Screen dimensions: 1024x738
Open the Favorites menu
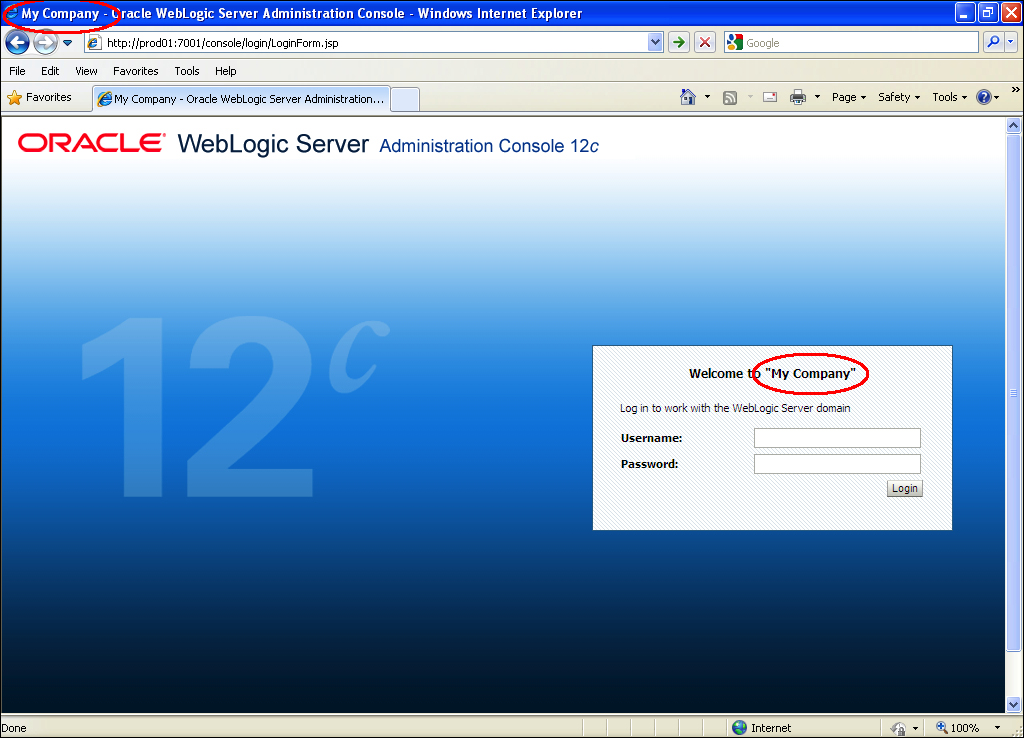coord(136,71)
